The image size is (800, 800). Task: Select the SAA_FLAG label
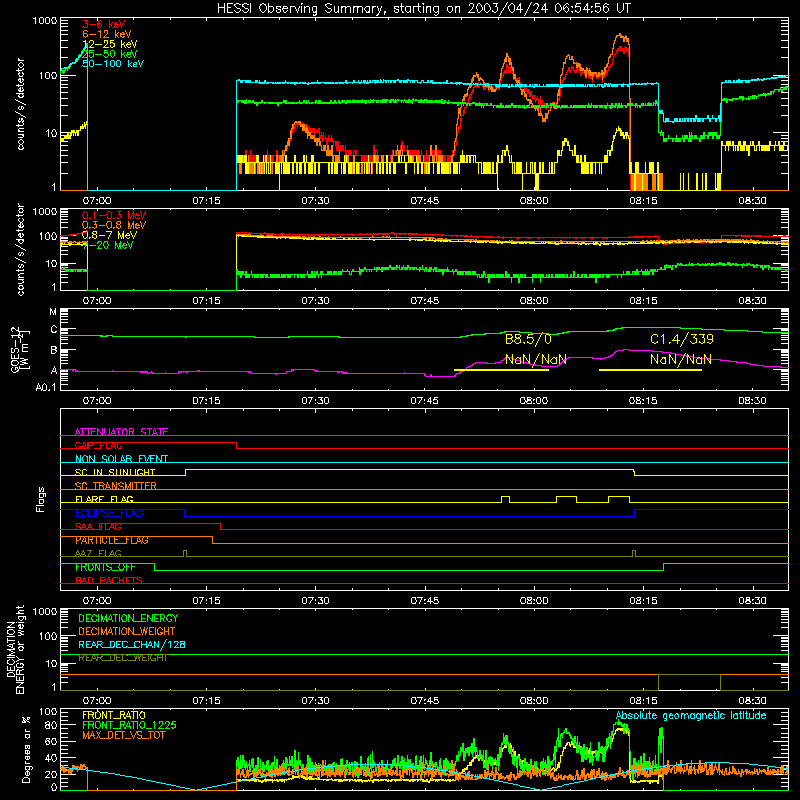[98, 527]
